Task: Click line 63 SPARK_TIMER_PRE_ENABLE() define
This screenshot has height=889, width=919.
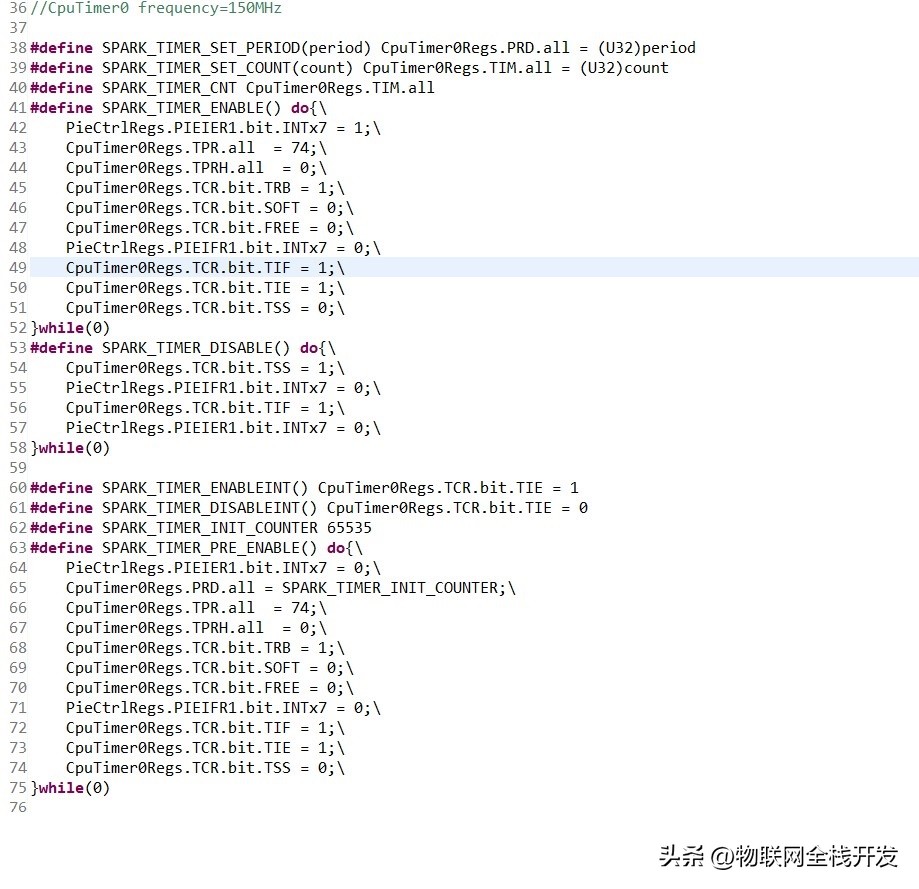Action: tap(196, 548)
